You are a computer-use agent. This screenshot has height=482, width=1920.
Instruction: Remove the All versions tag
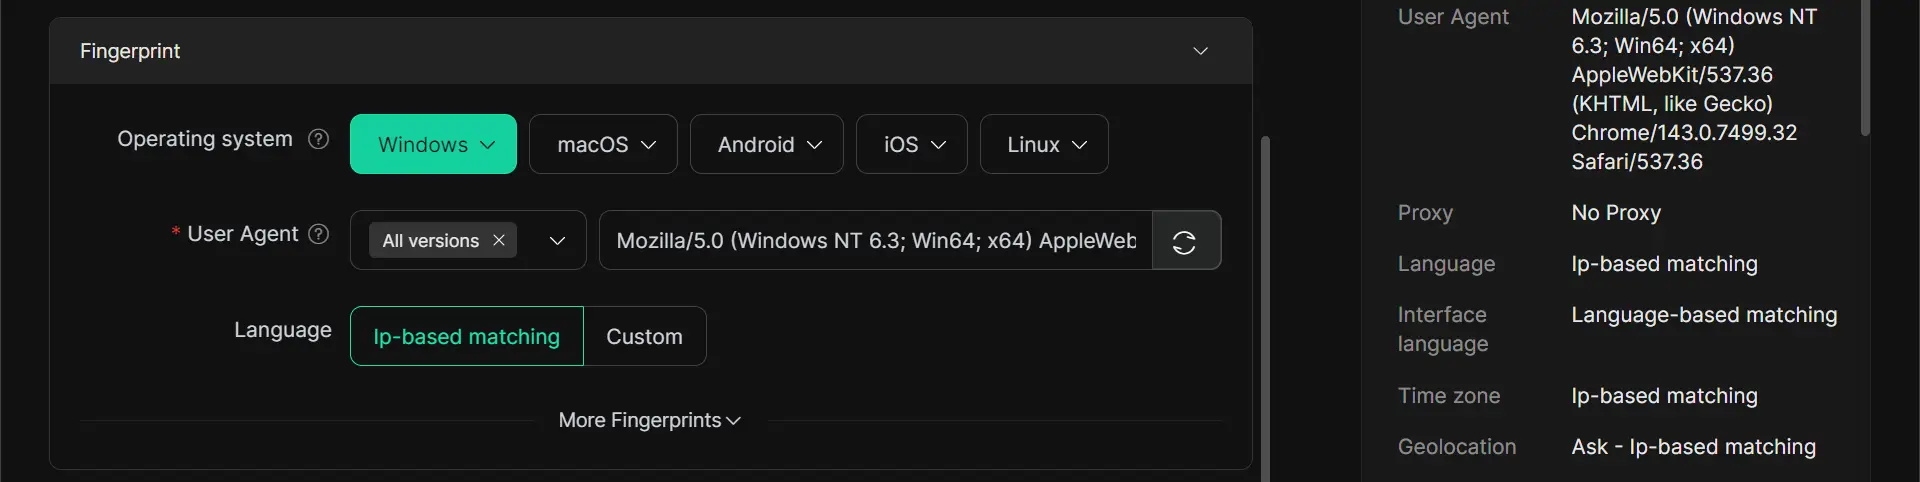point(499,241)
